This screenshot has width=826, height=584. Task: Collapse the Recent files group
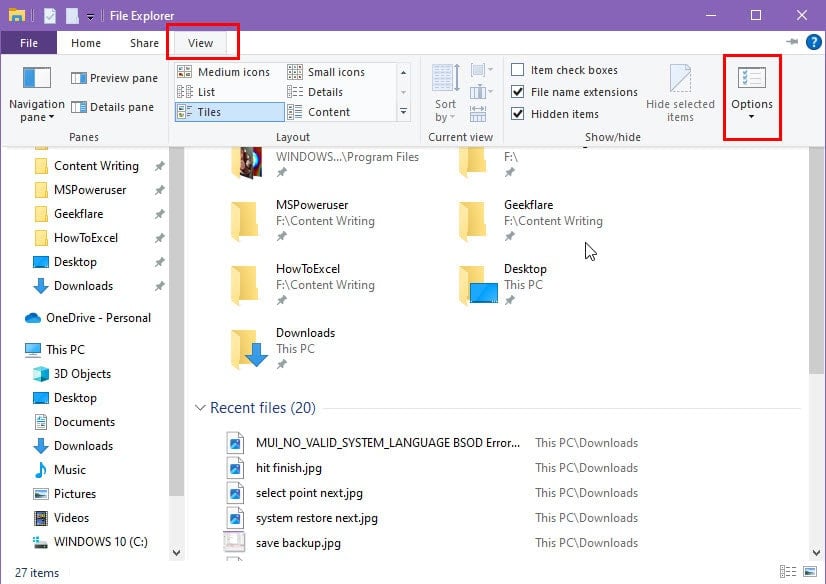pos(200,408)
